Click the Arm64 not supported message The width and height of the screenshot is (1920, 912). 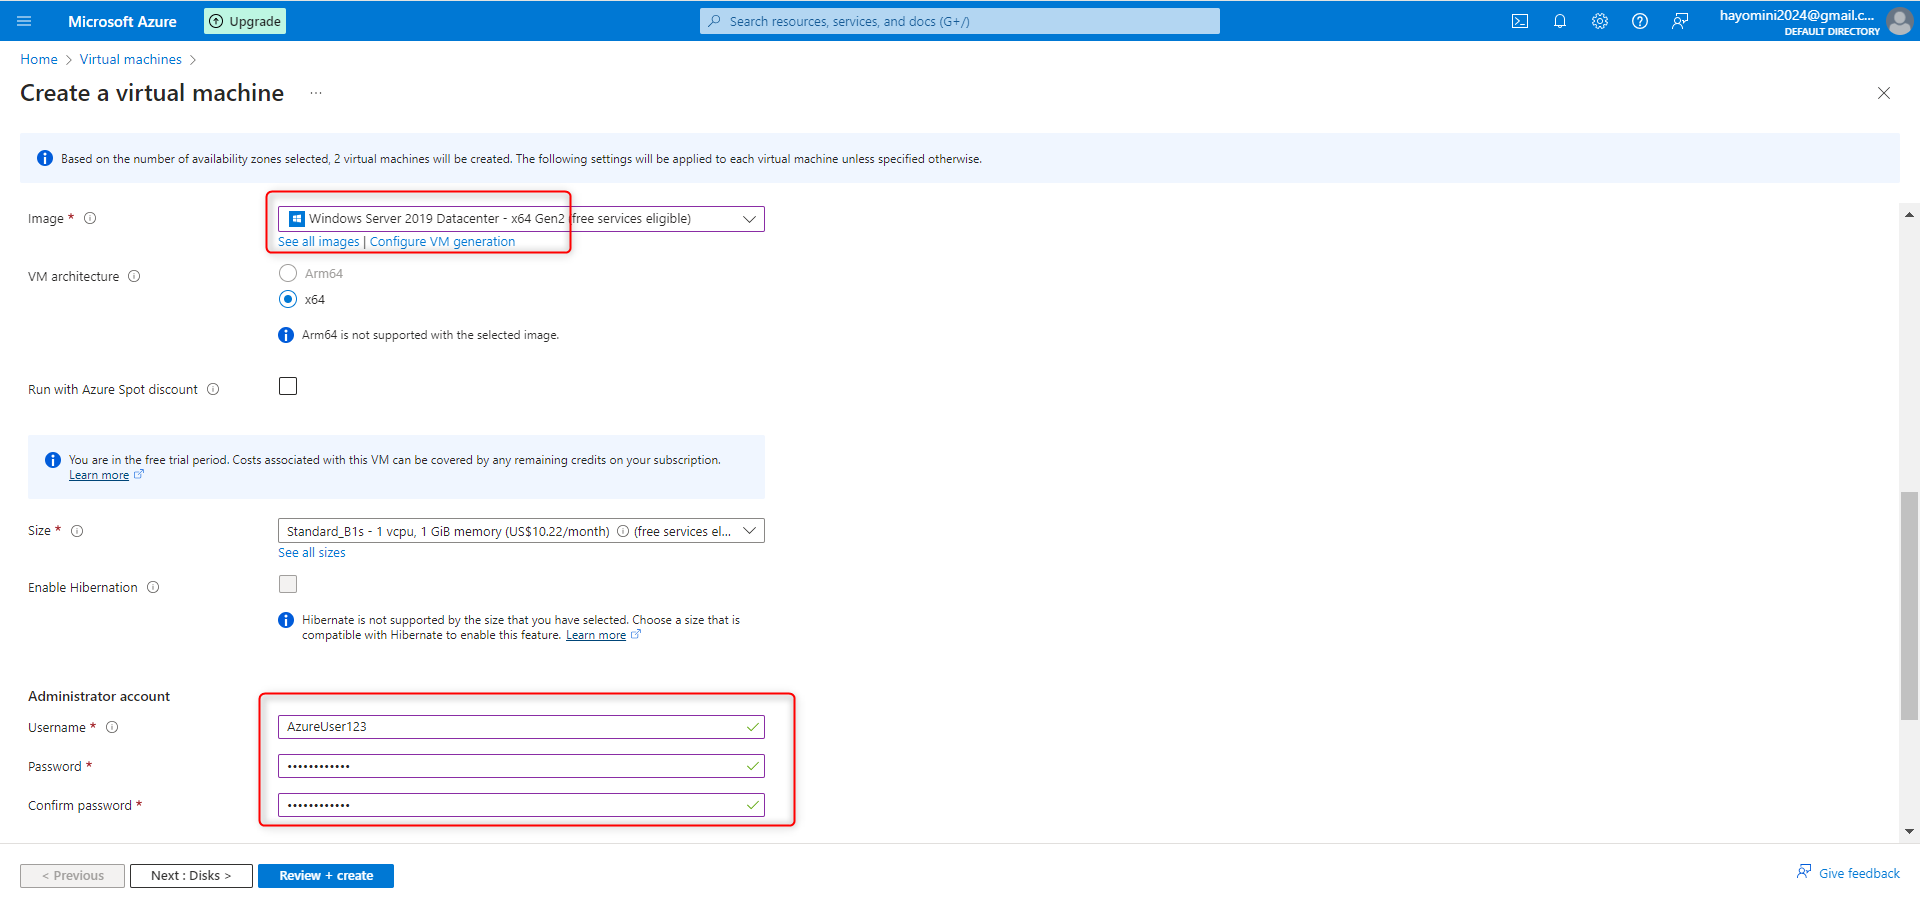430,335
